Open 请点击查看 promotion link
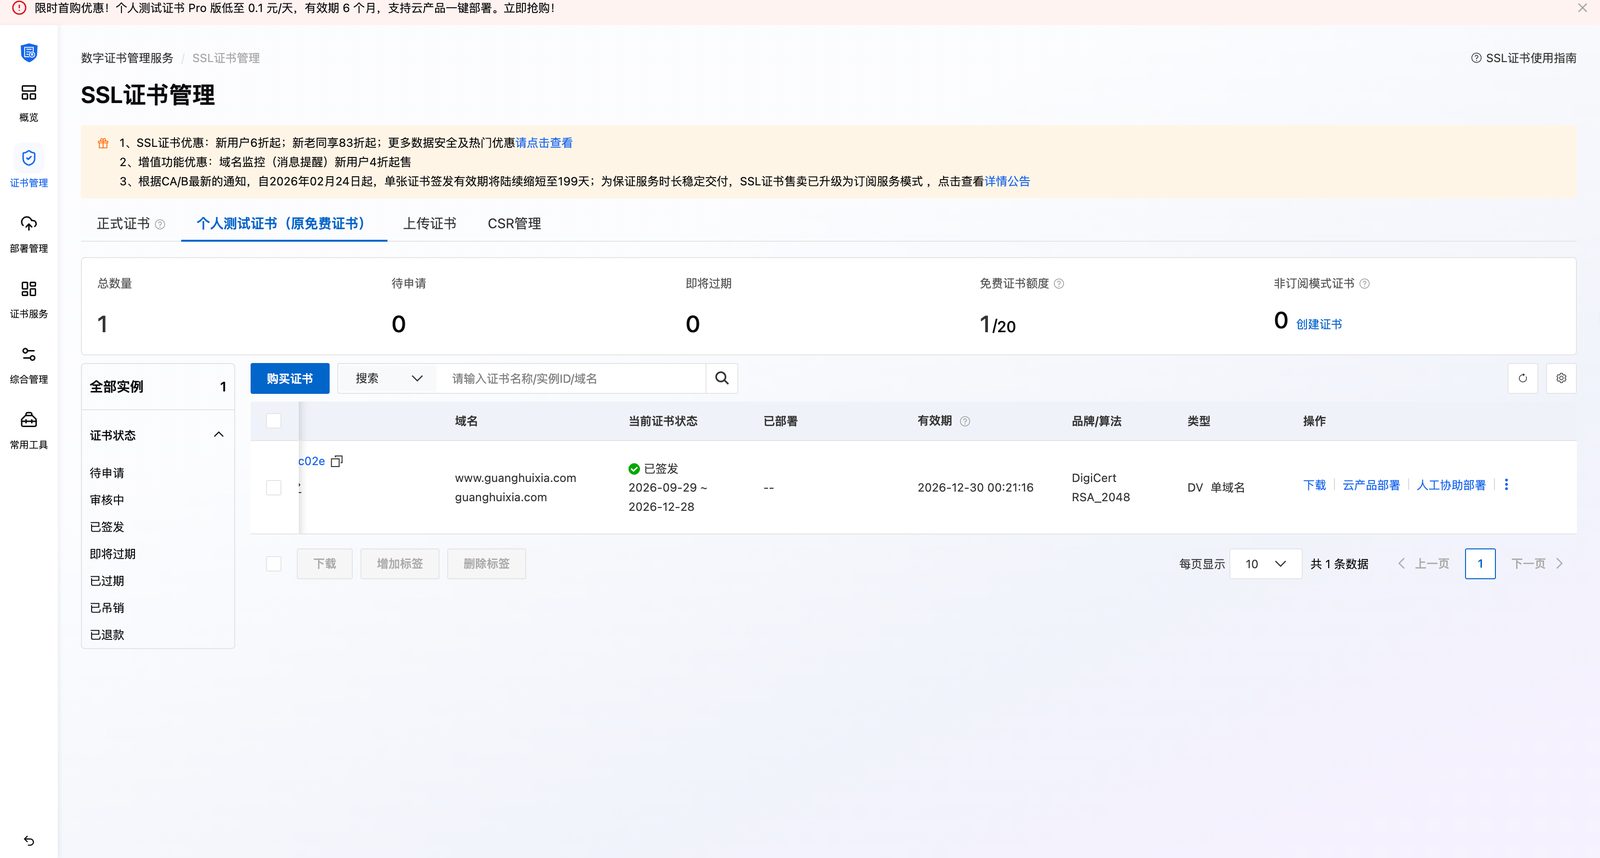1600x858 pixels. click(544, 143)
